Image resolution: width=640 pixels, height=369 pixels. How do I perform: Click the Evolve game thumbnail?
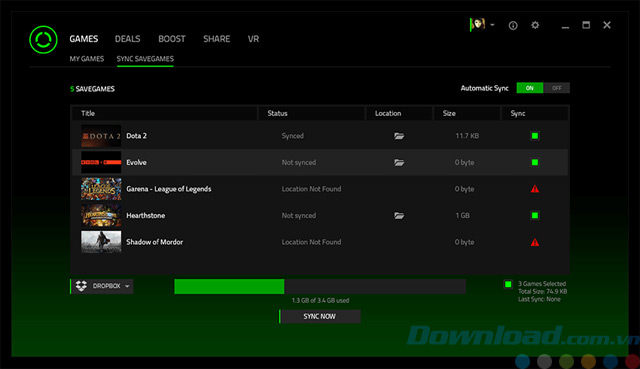pos(101,162)
